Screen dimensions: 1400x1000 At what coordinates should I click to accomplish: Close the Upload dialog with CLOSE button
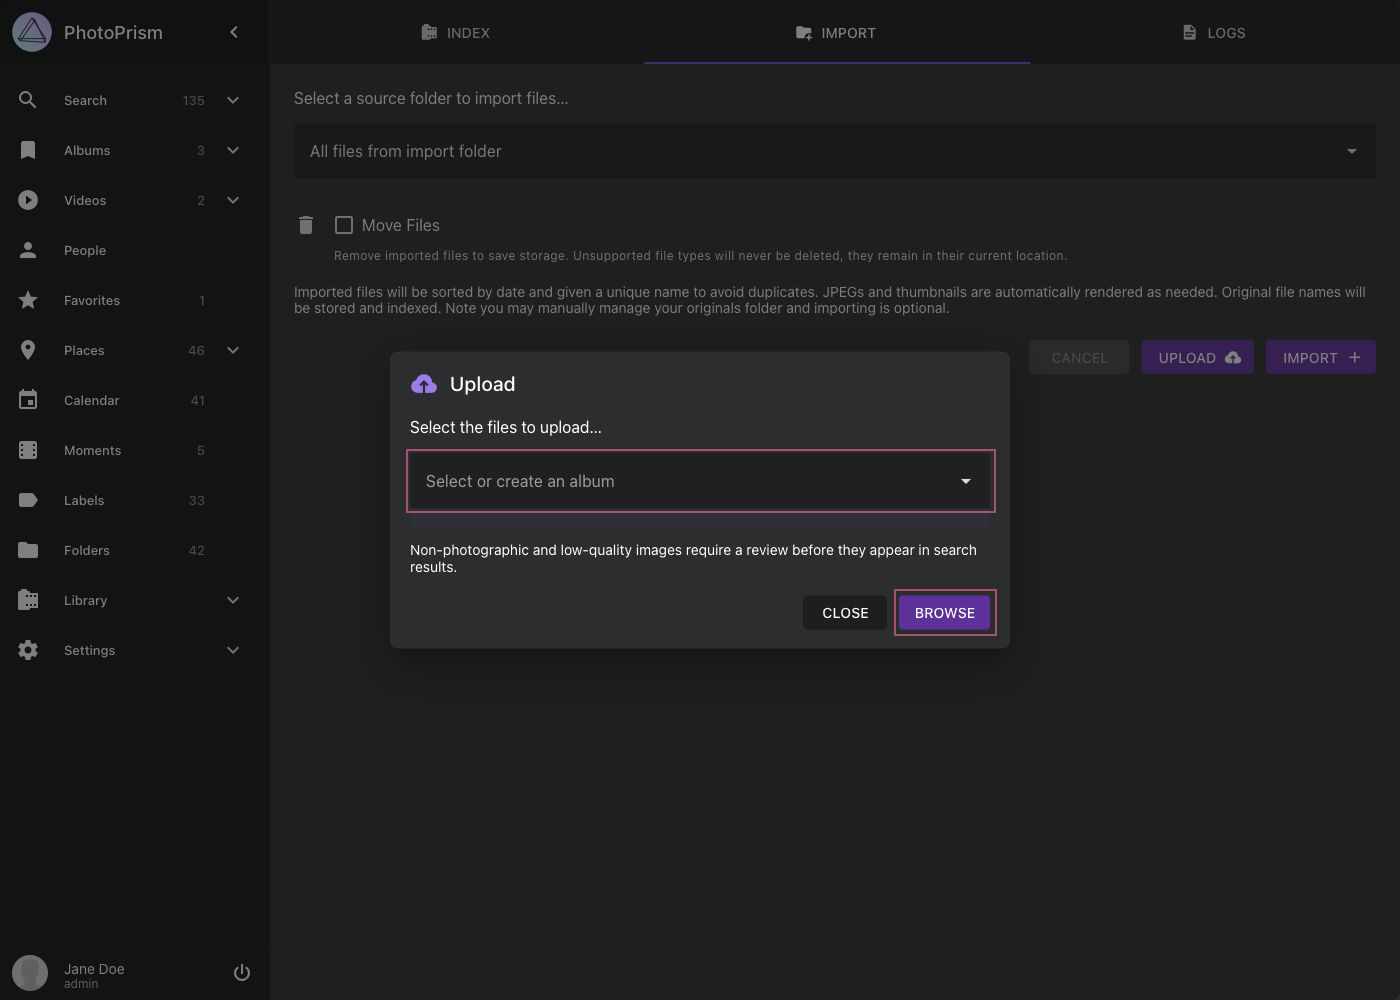(845, 612)
